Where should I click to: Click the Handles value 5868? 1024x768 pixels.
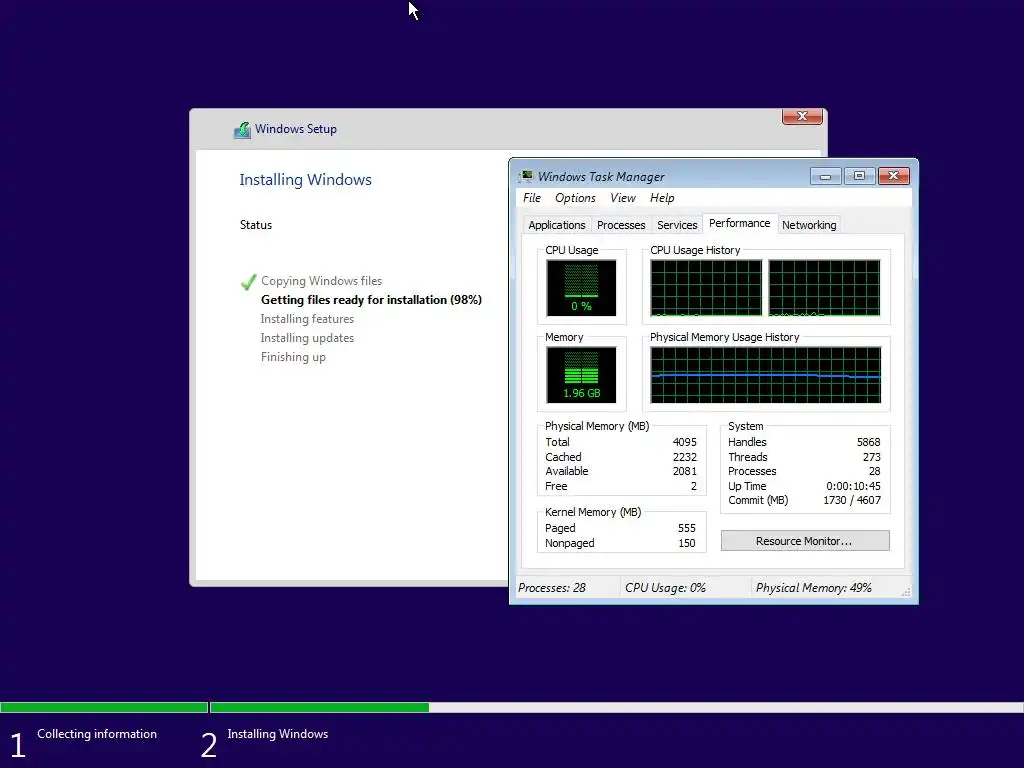point(869,442)
